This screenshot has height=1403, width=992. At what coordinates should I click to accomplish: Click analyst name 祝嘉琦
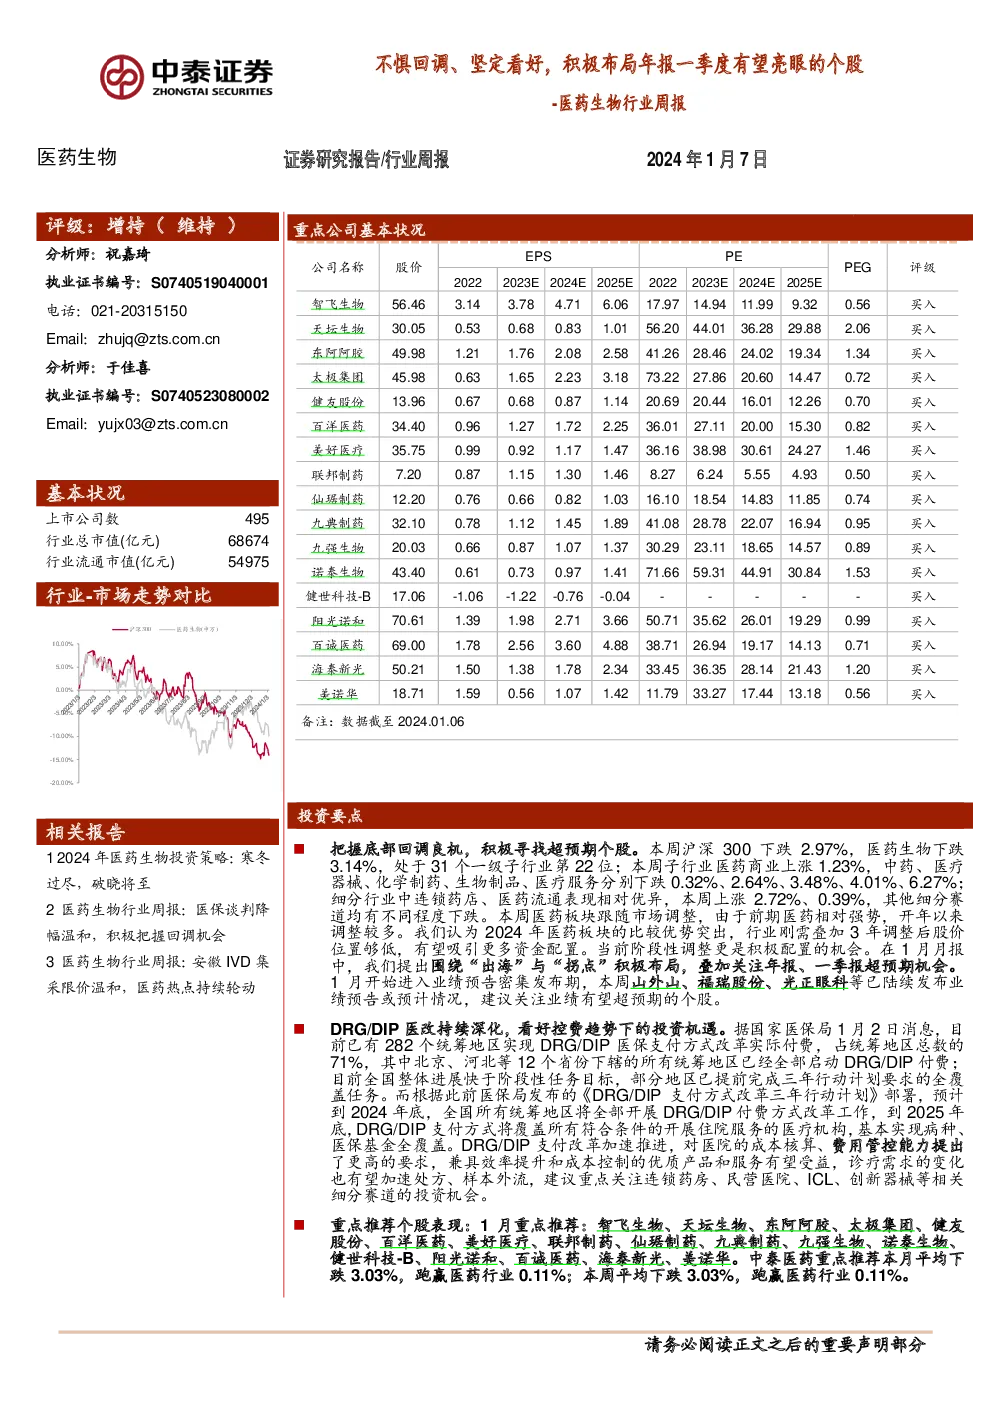tap(128, 254)
